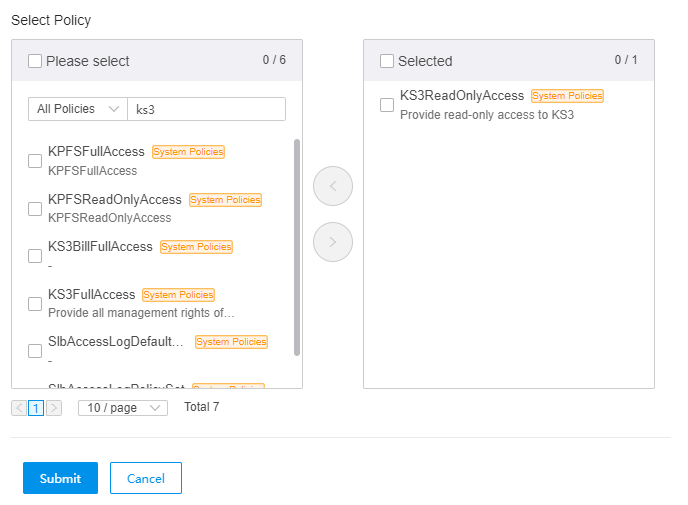Click the KPFSReadOnlyAccess policy name
This screenshot has width=688, height=505.
click(115, 200)
